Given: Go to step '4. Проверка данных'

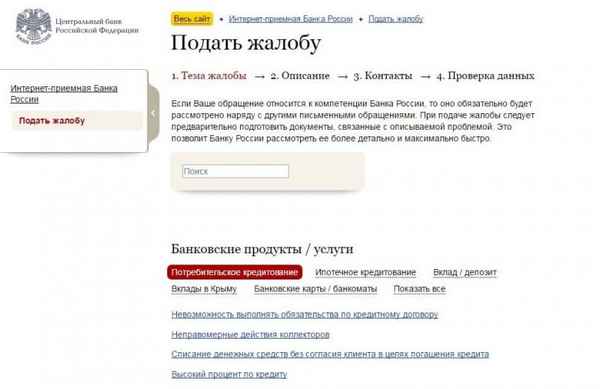Looking at the screenshot, I should [x=486, y=76].
